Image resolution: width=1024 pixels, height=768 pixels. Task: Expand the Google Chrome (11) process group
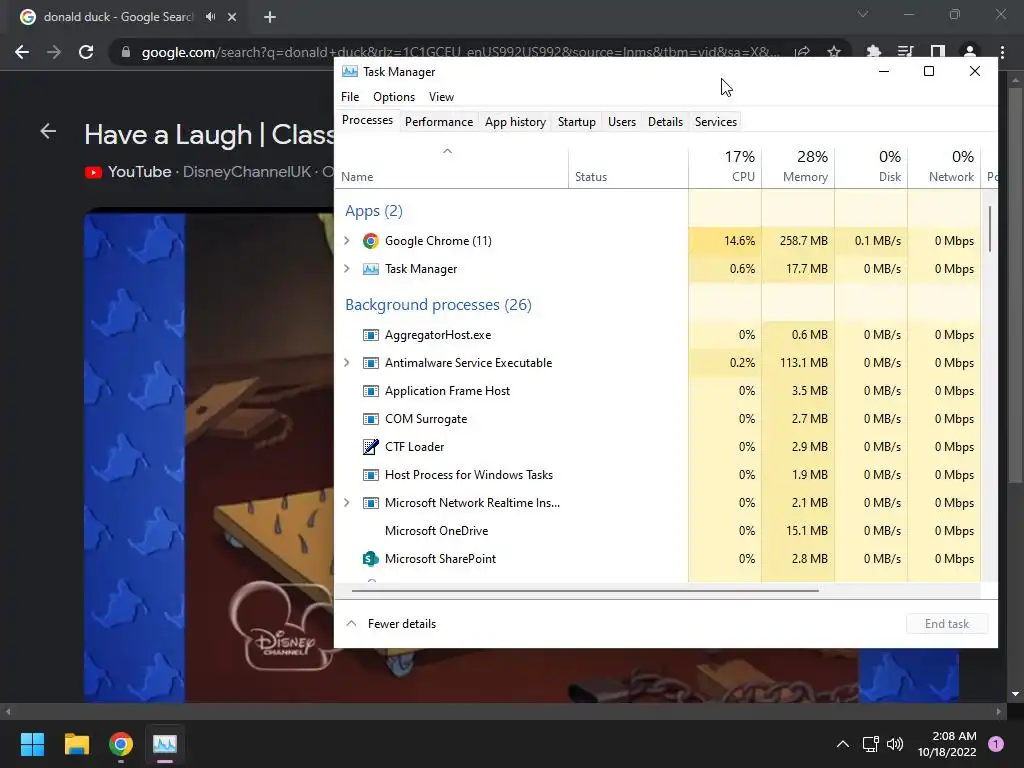point(347,241)
